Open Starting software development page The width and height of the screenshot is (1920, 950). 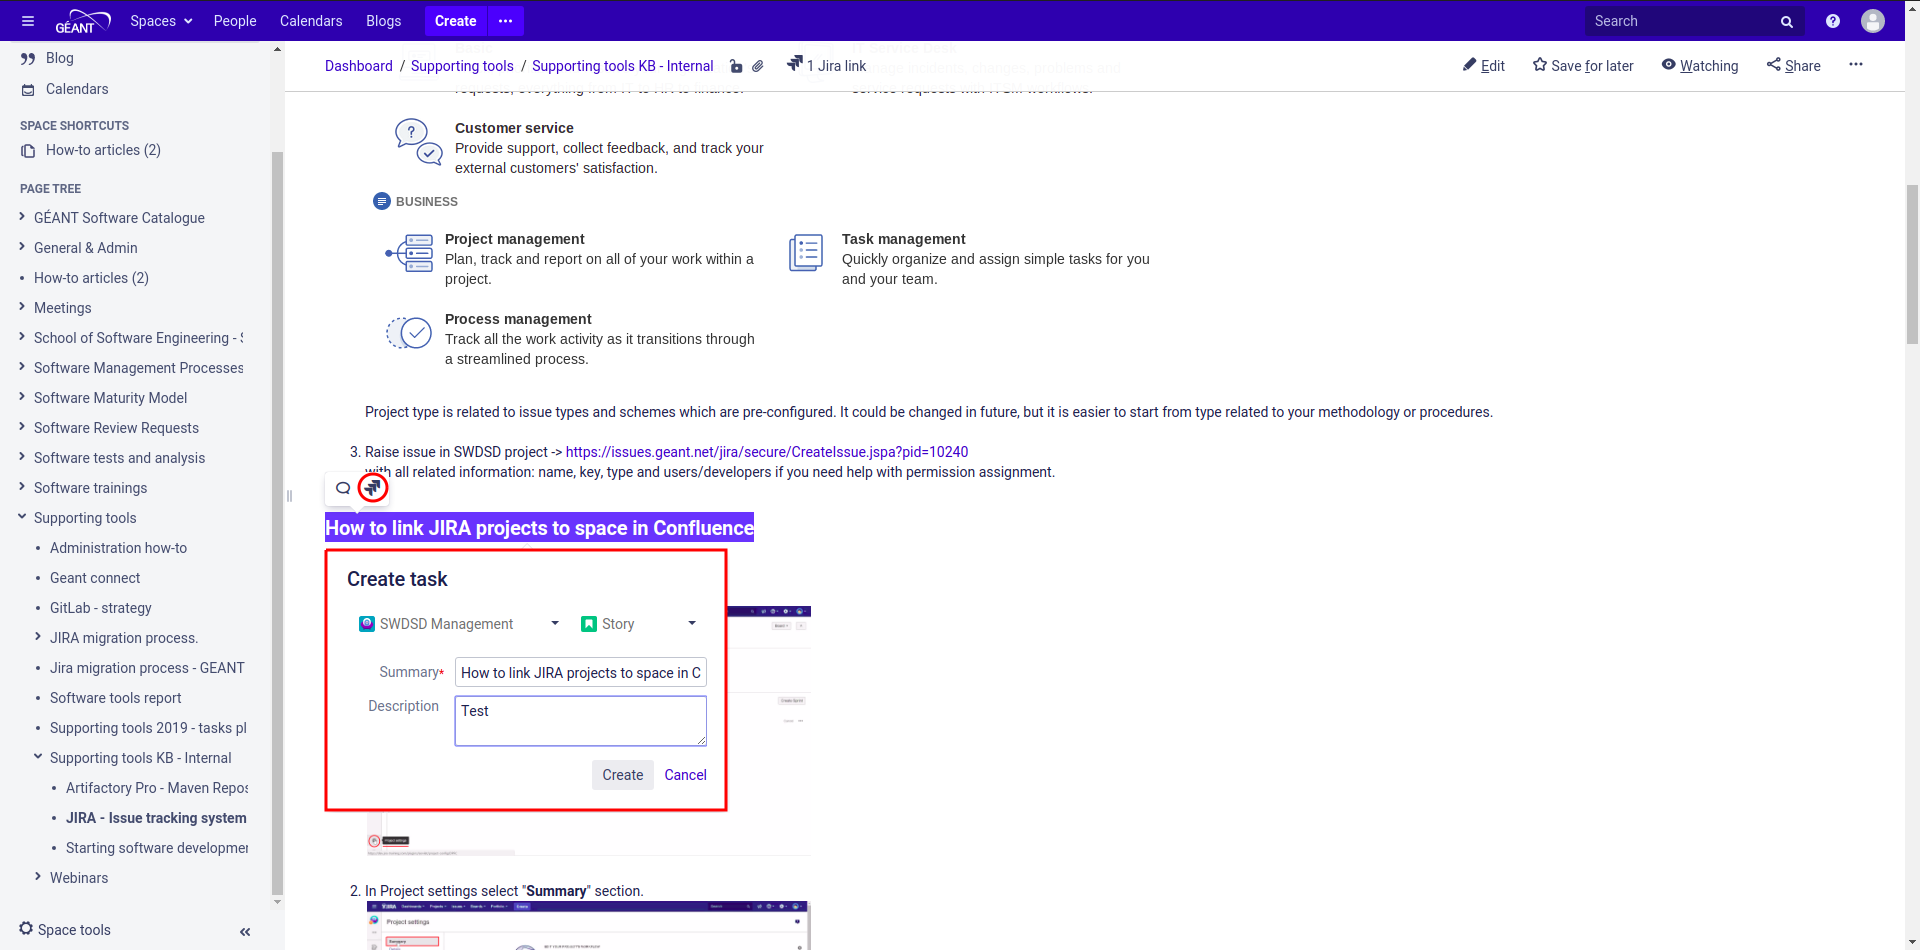pos(157,848)
